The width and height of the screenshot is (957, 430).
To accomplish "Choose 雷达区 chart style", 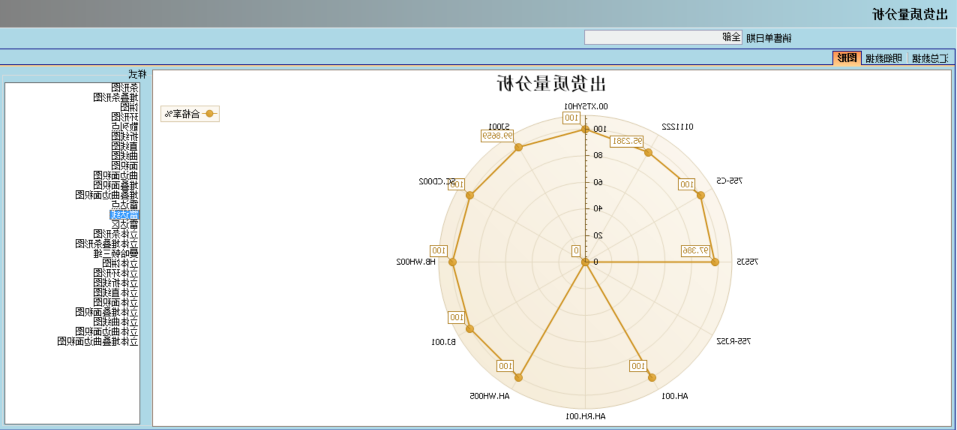I will click(x=125, y=224).
